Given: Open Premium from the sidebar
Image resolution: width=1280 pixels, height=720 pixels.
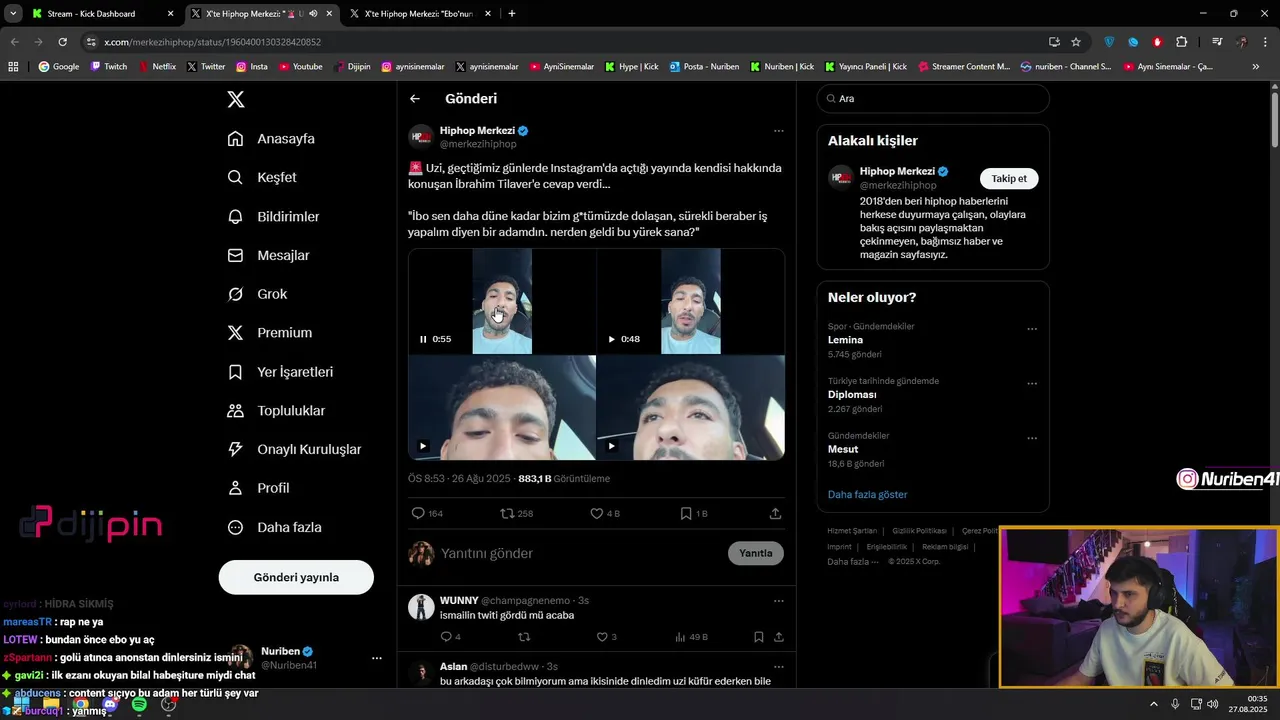Looking at the screenshot, I should pos(270,333).
